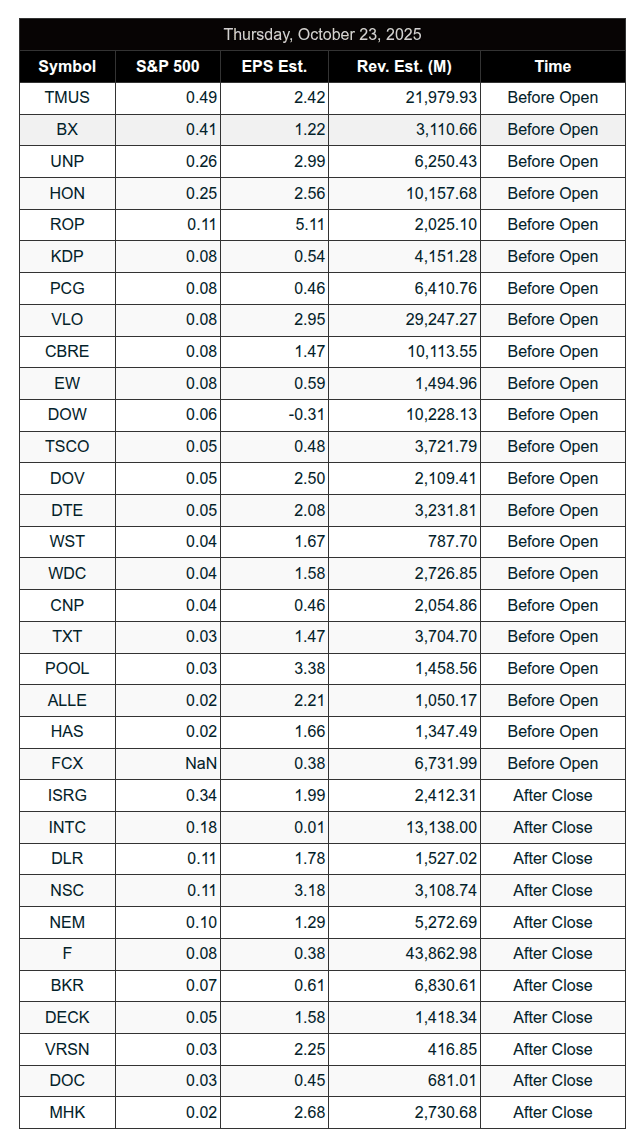Click DOW's EPS estimate of -0.31

(x=307, y=414)
